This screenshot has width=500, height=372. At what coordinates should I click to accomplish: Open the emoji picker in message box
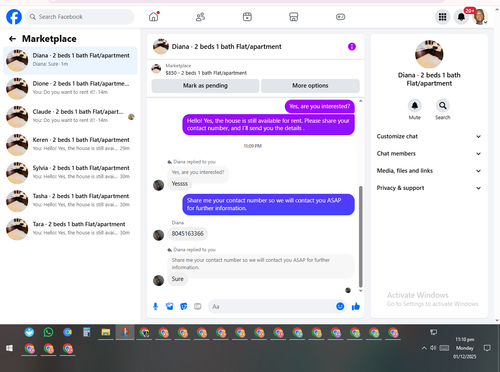[340, 306]
